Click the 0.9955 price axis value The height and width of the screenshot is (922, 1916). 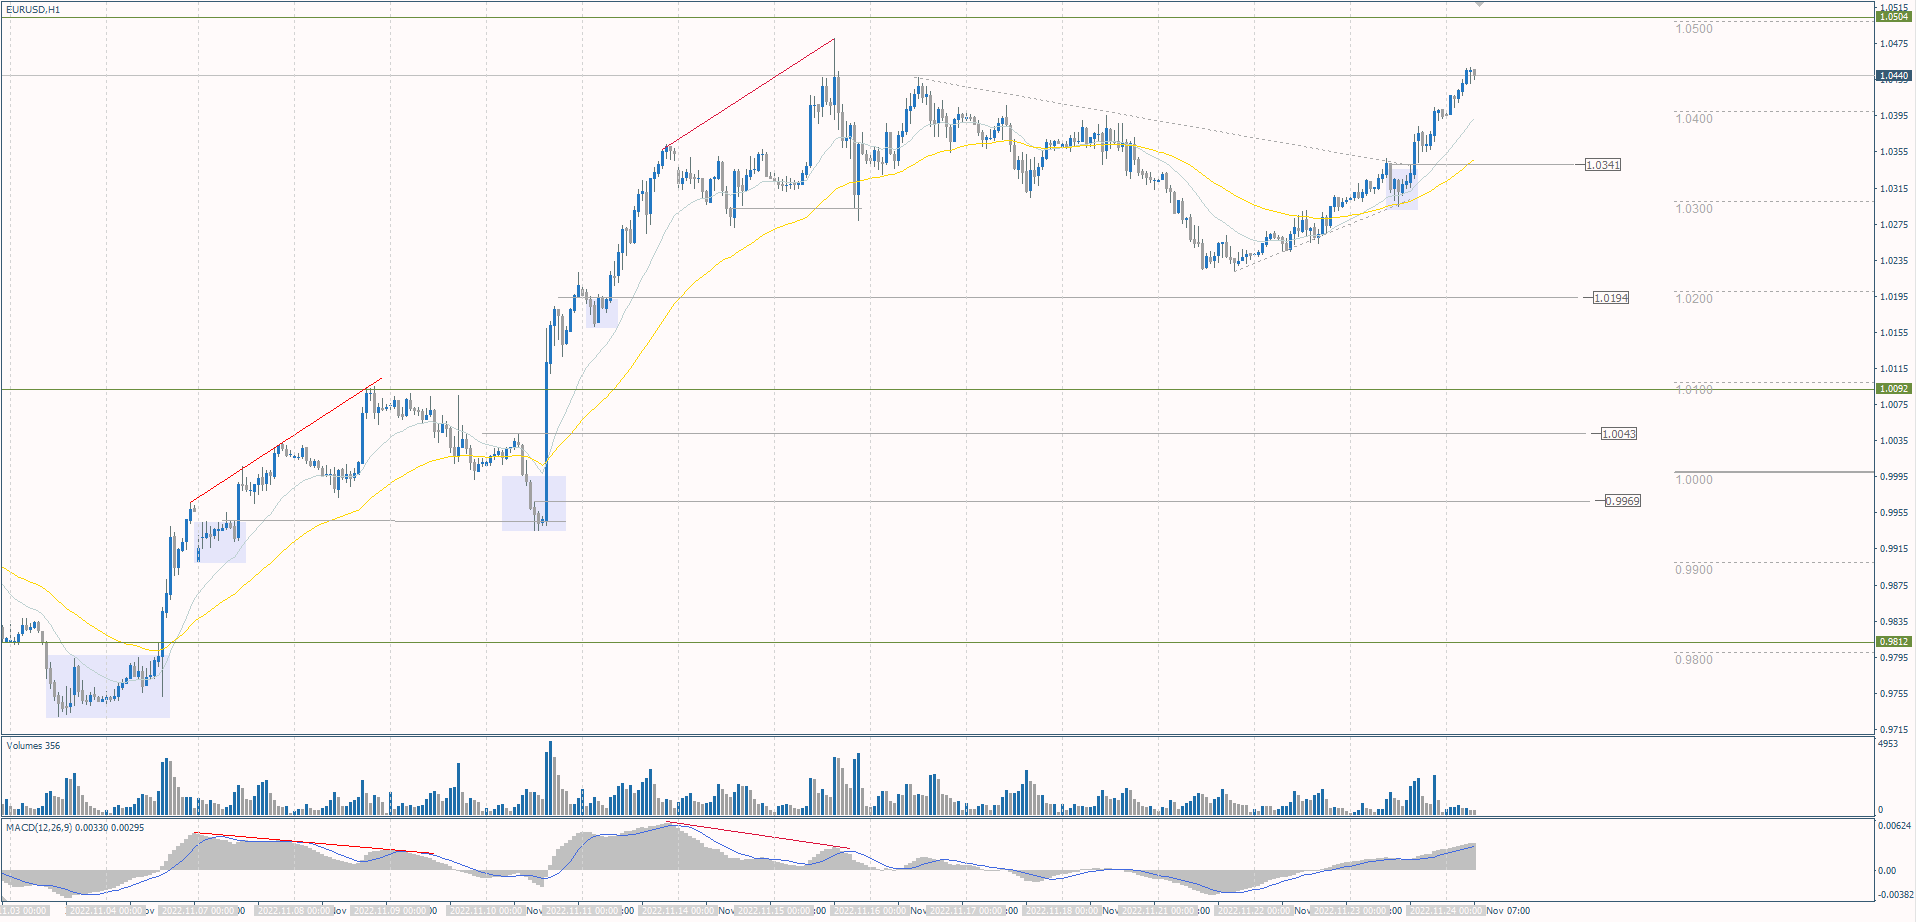(1894, 513)
